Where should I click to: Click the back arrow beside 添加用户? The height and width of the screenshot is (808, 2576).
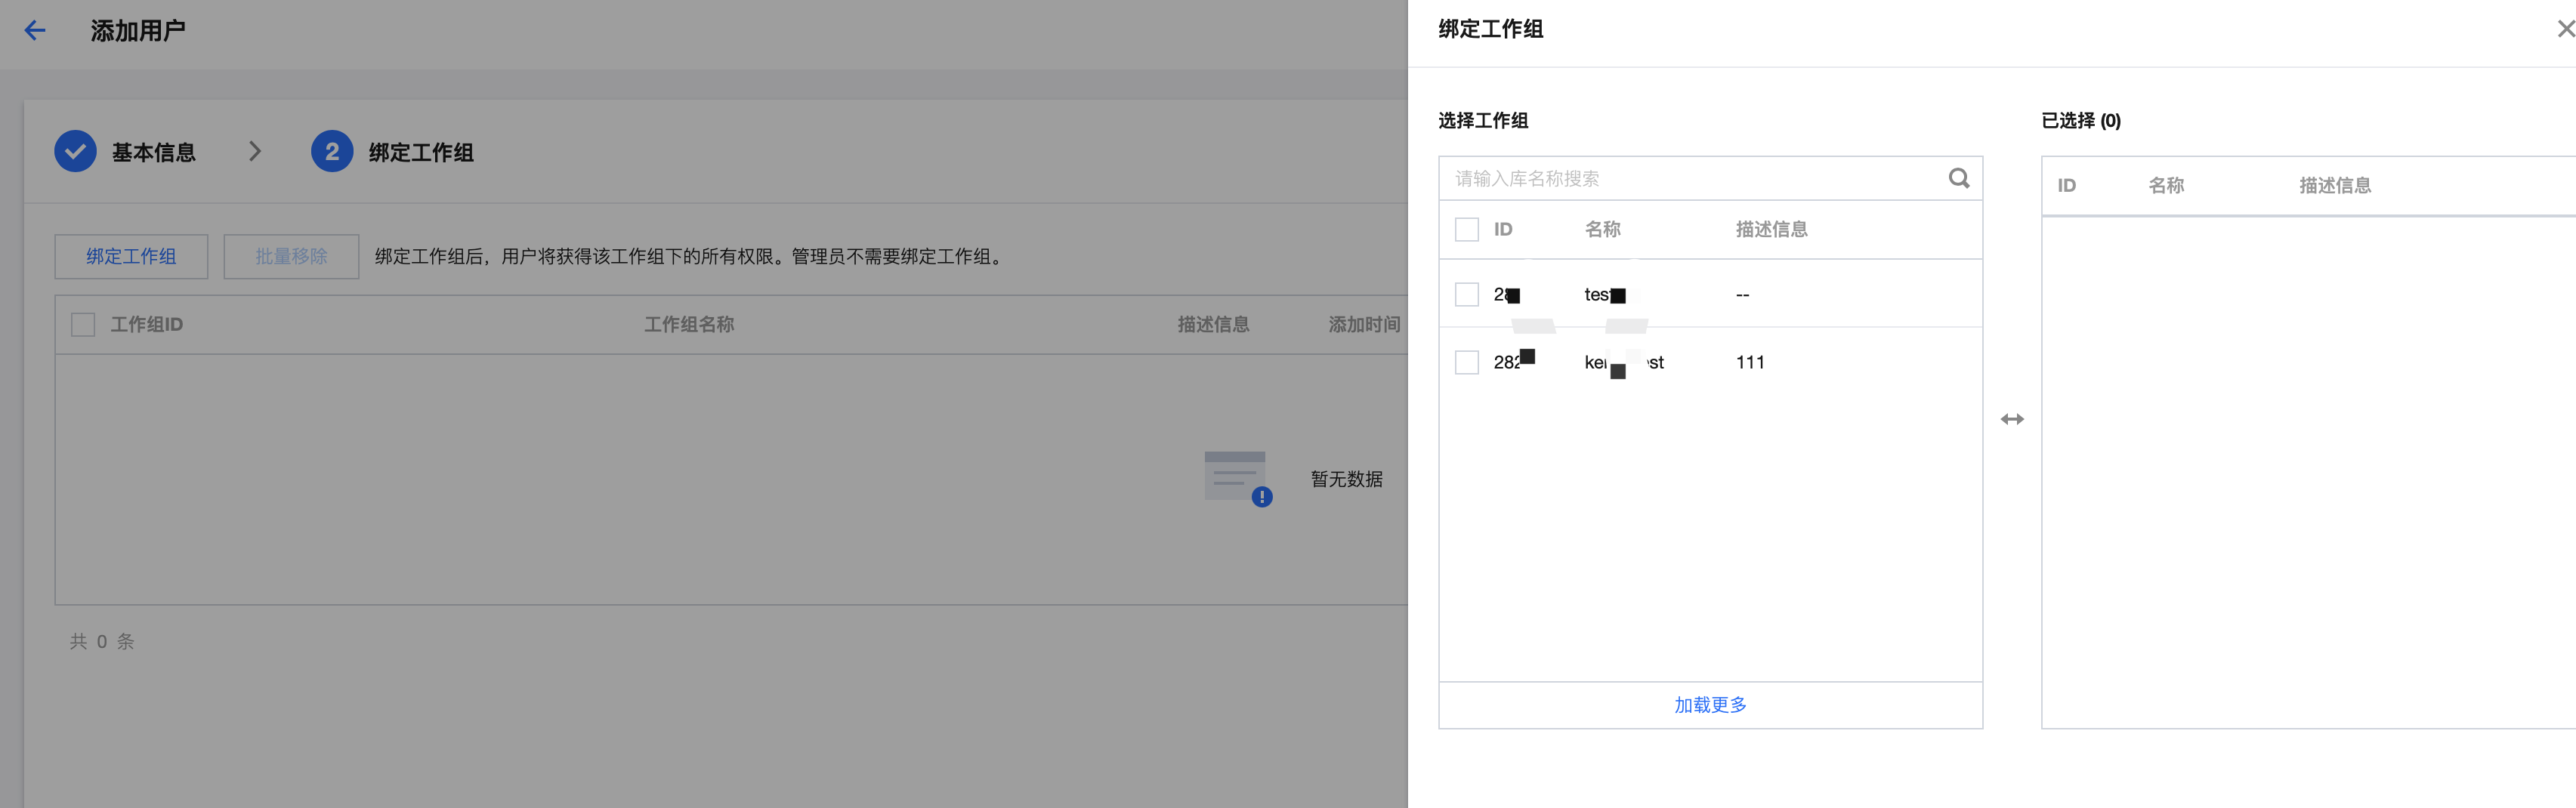pyautogui.click(x=35, y=31)
